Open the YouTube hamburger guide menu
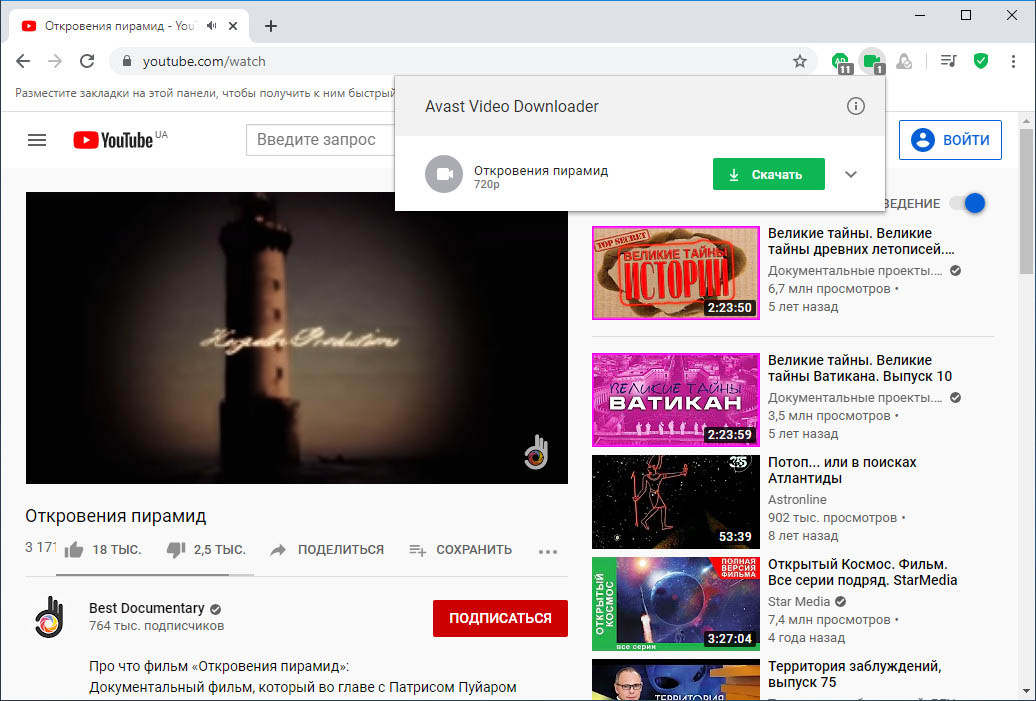 [x=37, y=140]
